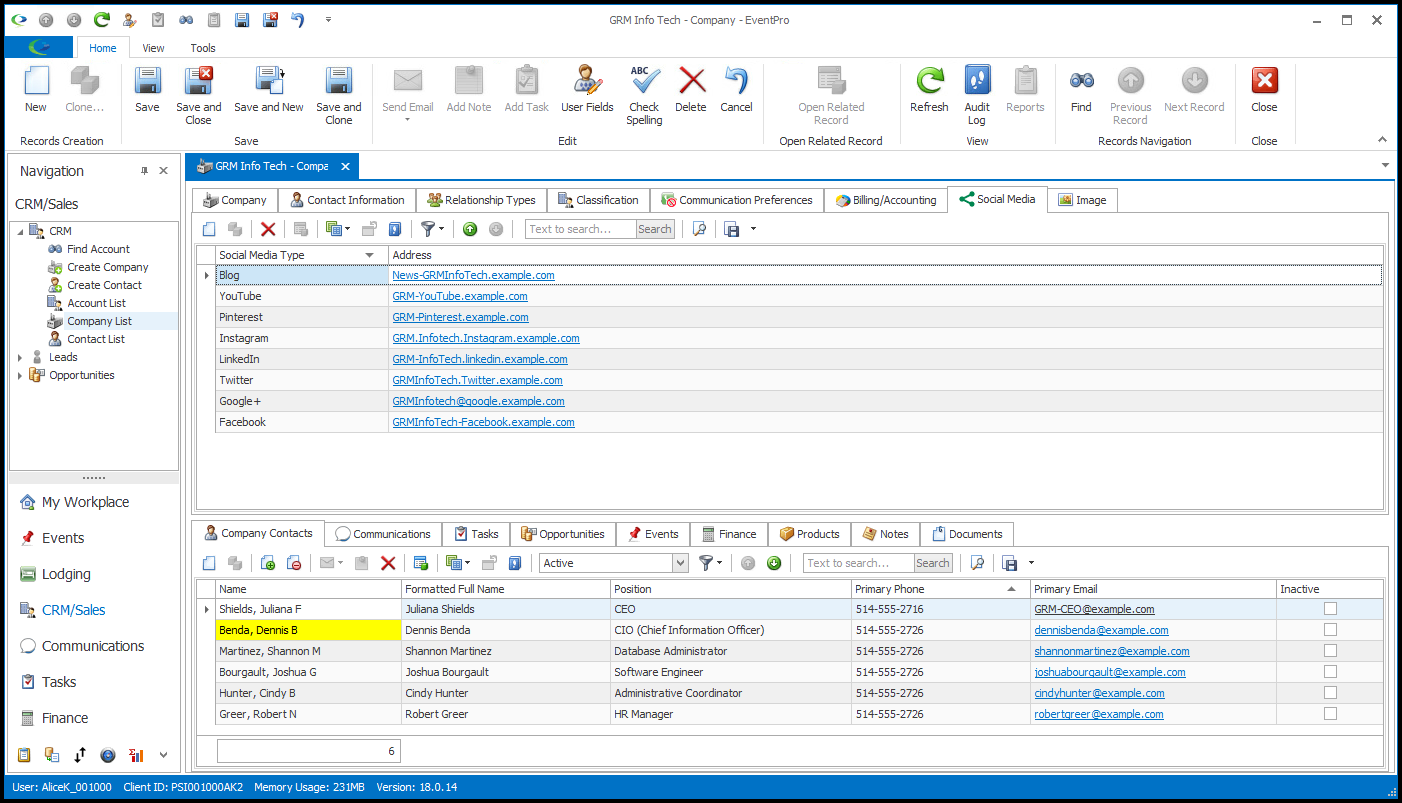Toggle the Inactive checkbox for Bourgault, Joshua G
1402x803 pixels.
point(1330,672)
